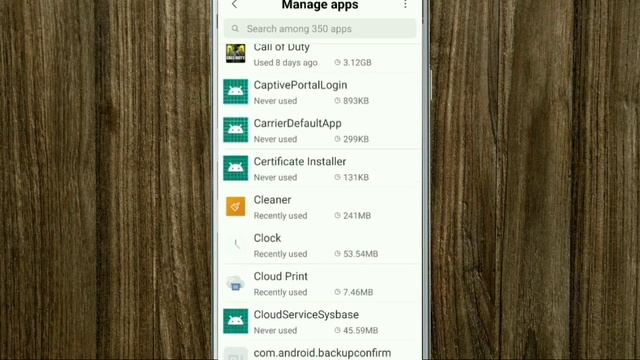The width and height of the screenshot is (640, 360).
Task: Tap the Certificate Installer android icon
Action: tap(236, 168)
